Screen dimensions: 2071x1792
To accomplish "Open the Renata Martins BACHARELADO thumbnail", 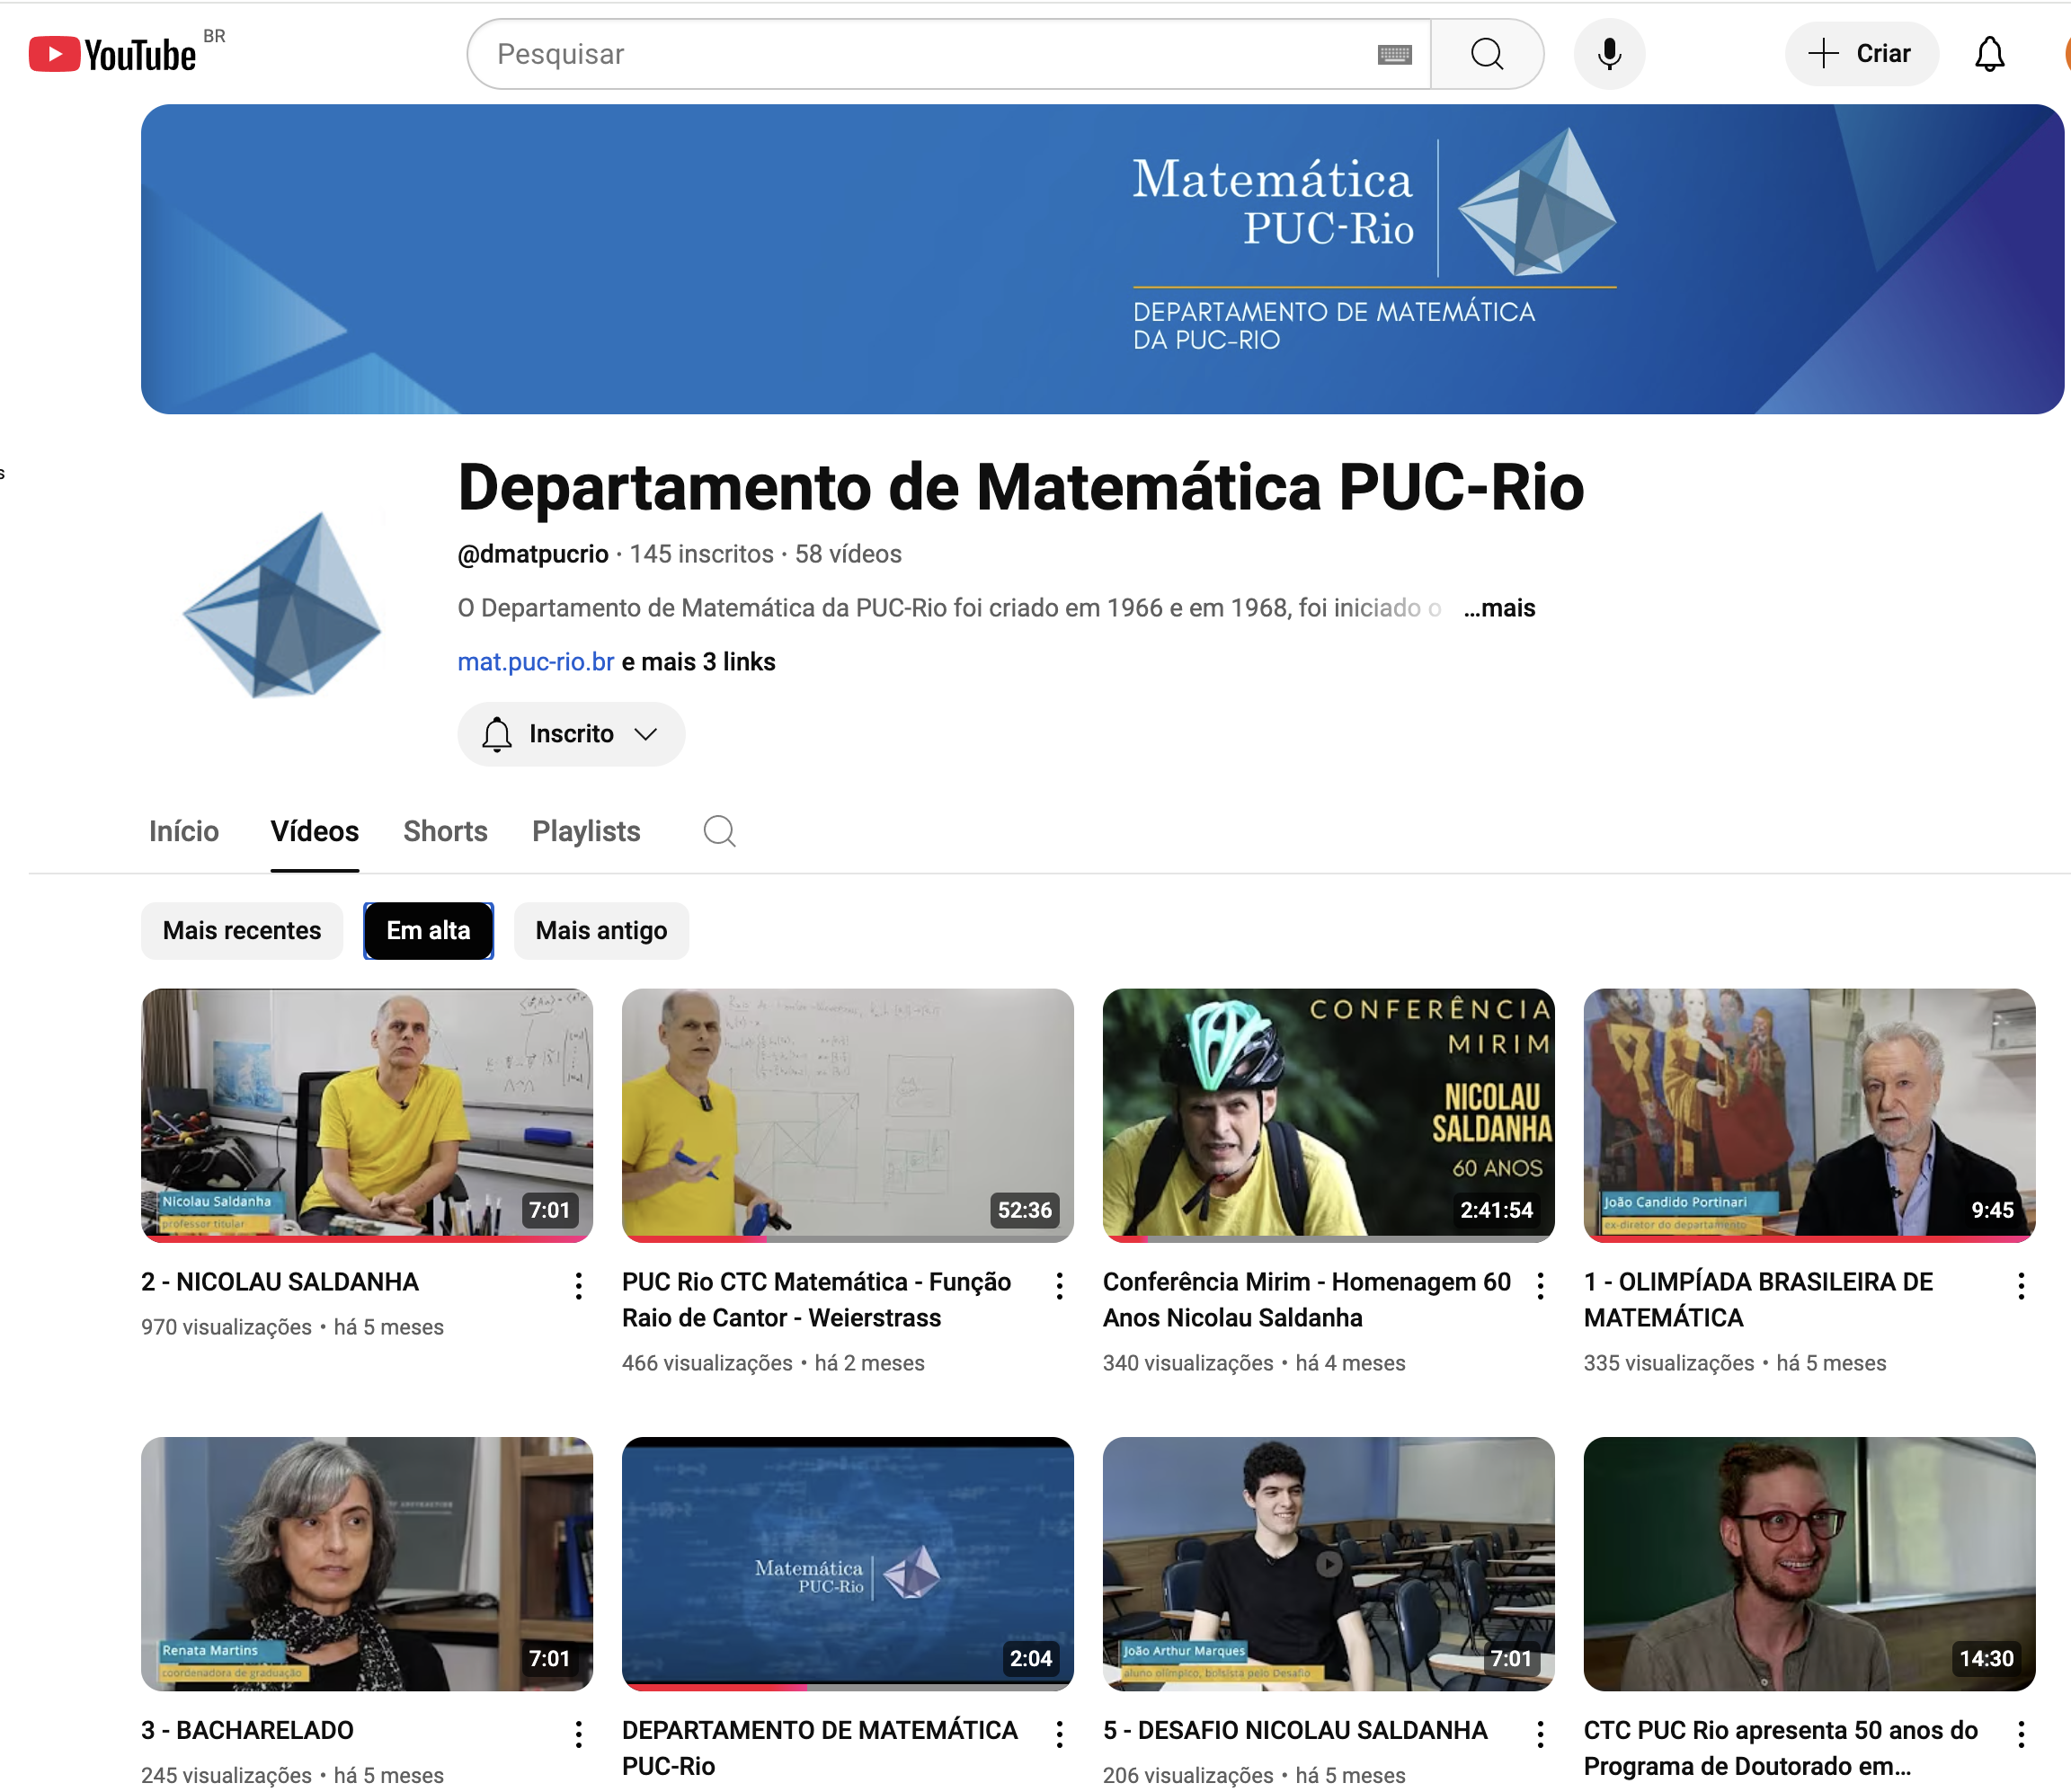I will click(367, 1564).
